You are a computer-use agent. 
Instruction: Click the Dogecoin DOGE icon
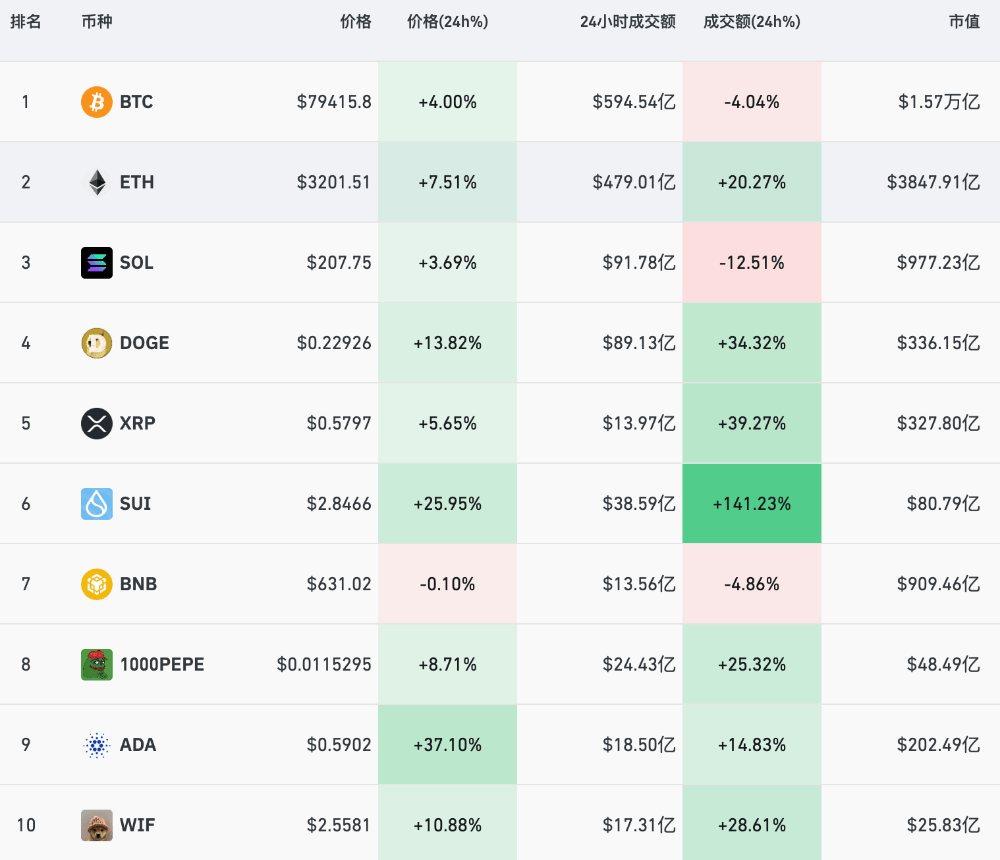pos(97,343)
